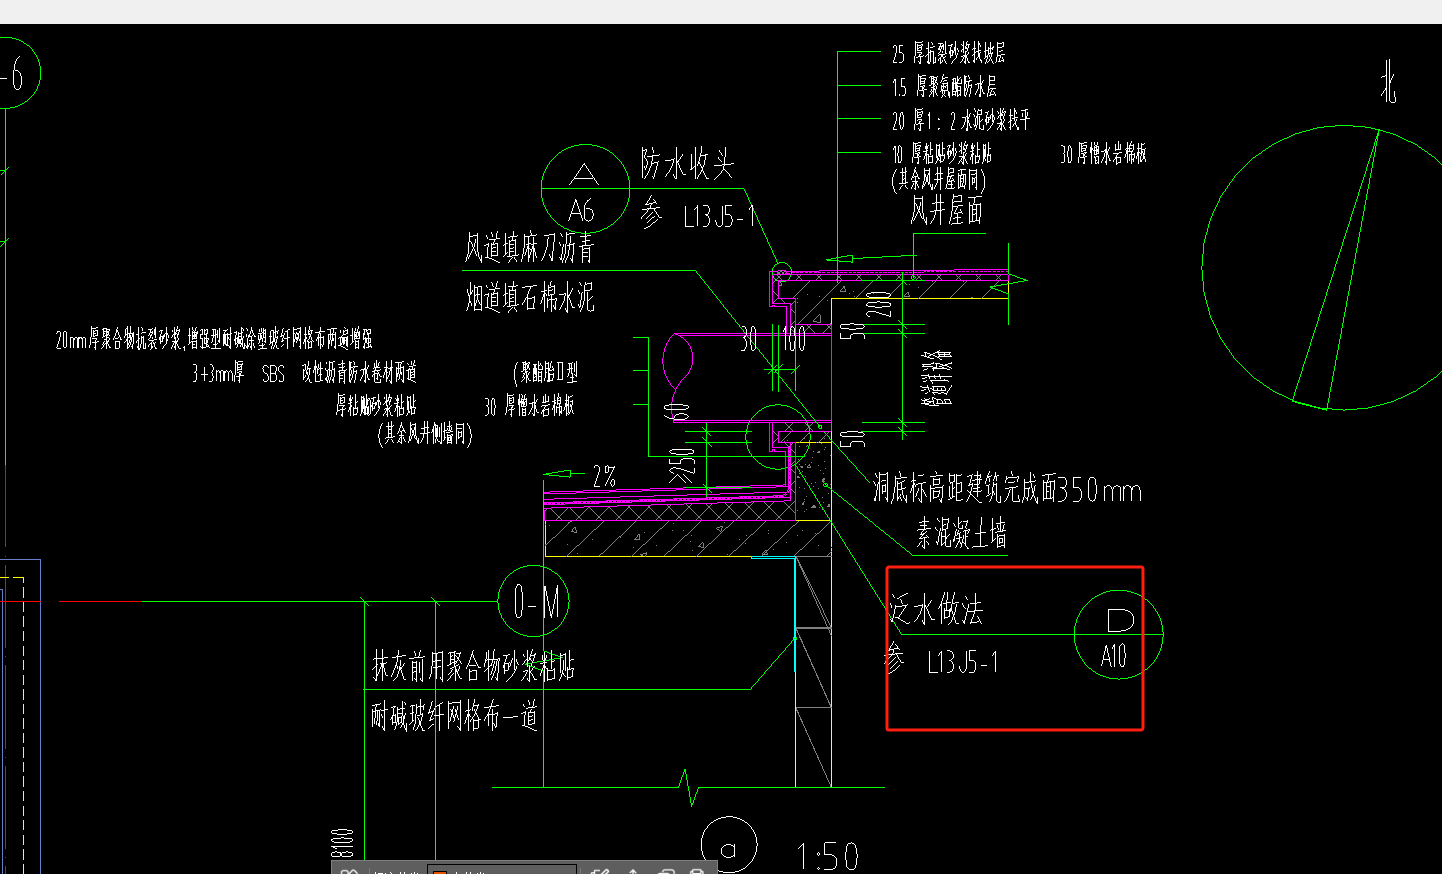Image resolution: width=1442 pixels, height=874 pixels.
Task: Click the A10 detail reference bubble
Action: [x=1119, y=635]
